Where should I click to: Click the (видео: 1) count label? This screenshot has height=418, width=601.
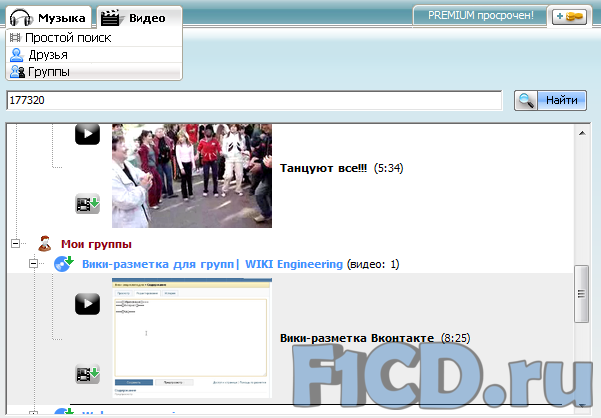373,264
